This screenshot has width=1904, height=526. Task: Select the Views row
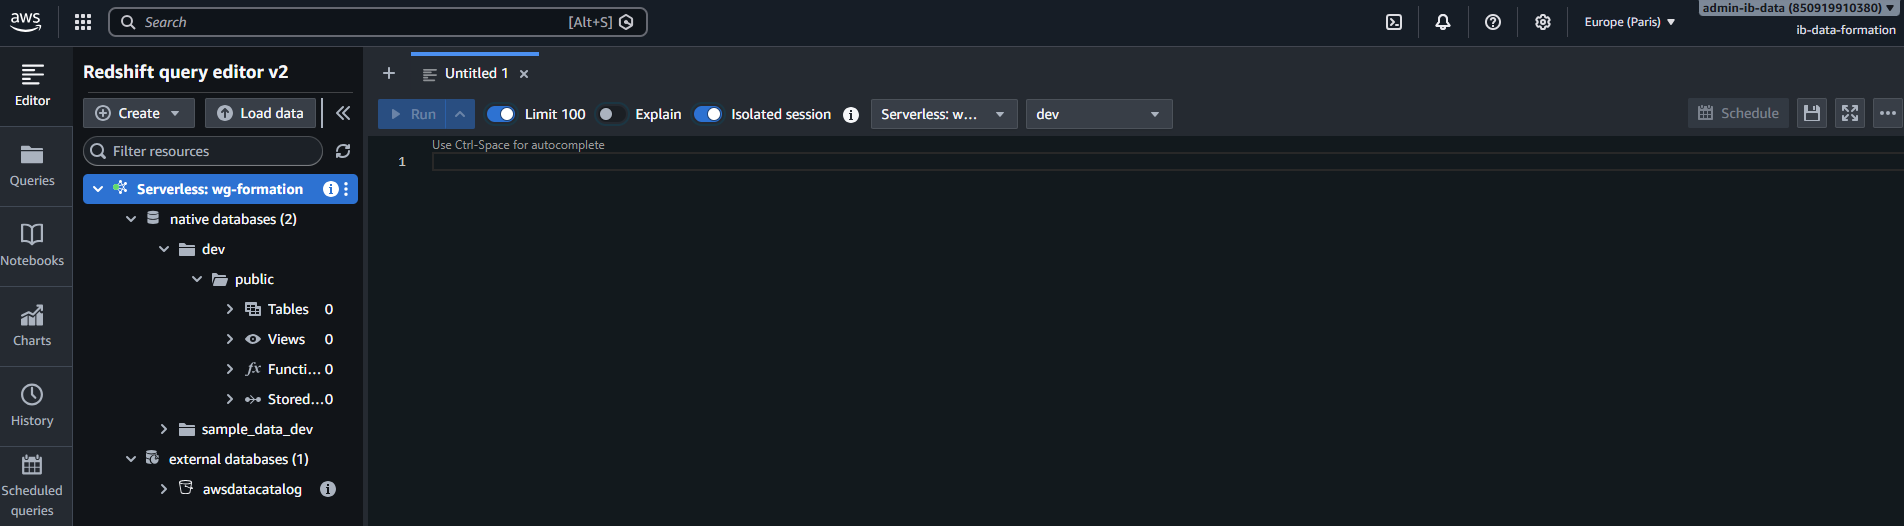click(220, 339)
